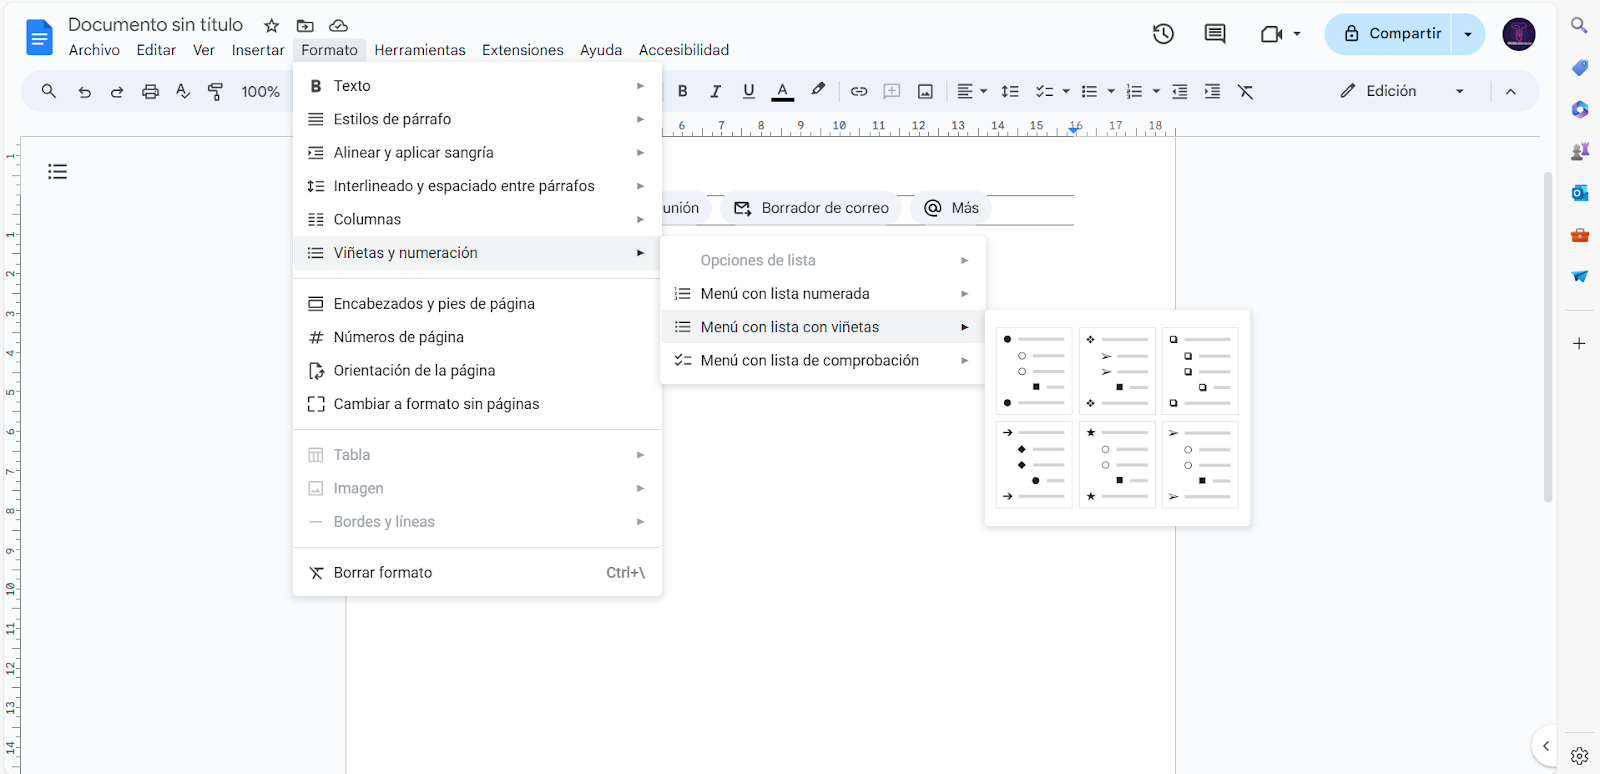This screenshot has width=1600, height=774.
Task: Open the Extensiones menu
Action: click(x=523, y=50)
